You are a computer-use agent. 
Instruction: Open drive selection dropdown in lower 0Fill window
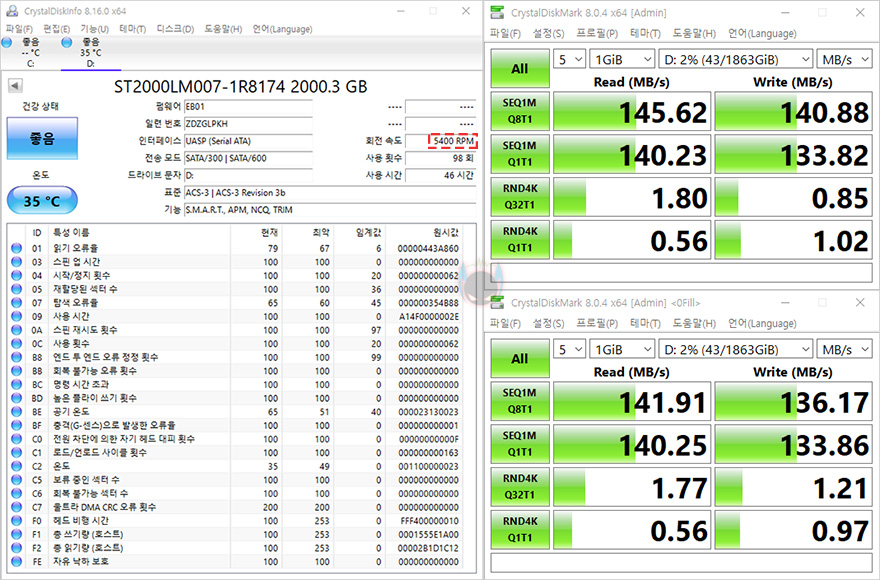point(735,349)
